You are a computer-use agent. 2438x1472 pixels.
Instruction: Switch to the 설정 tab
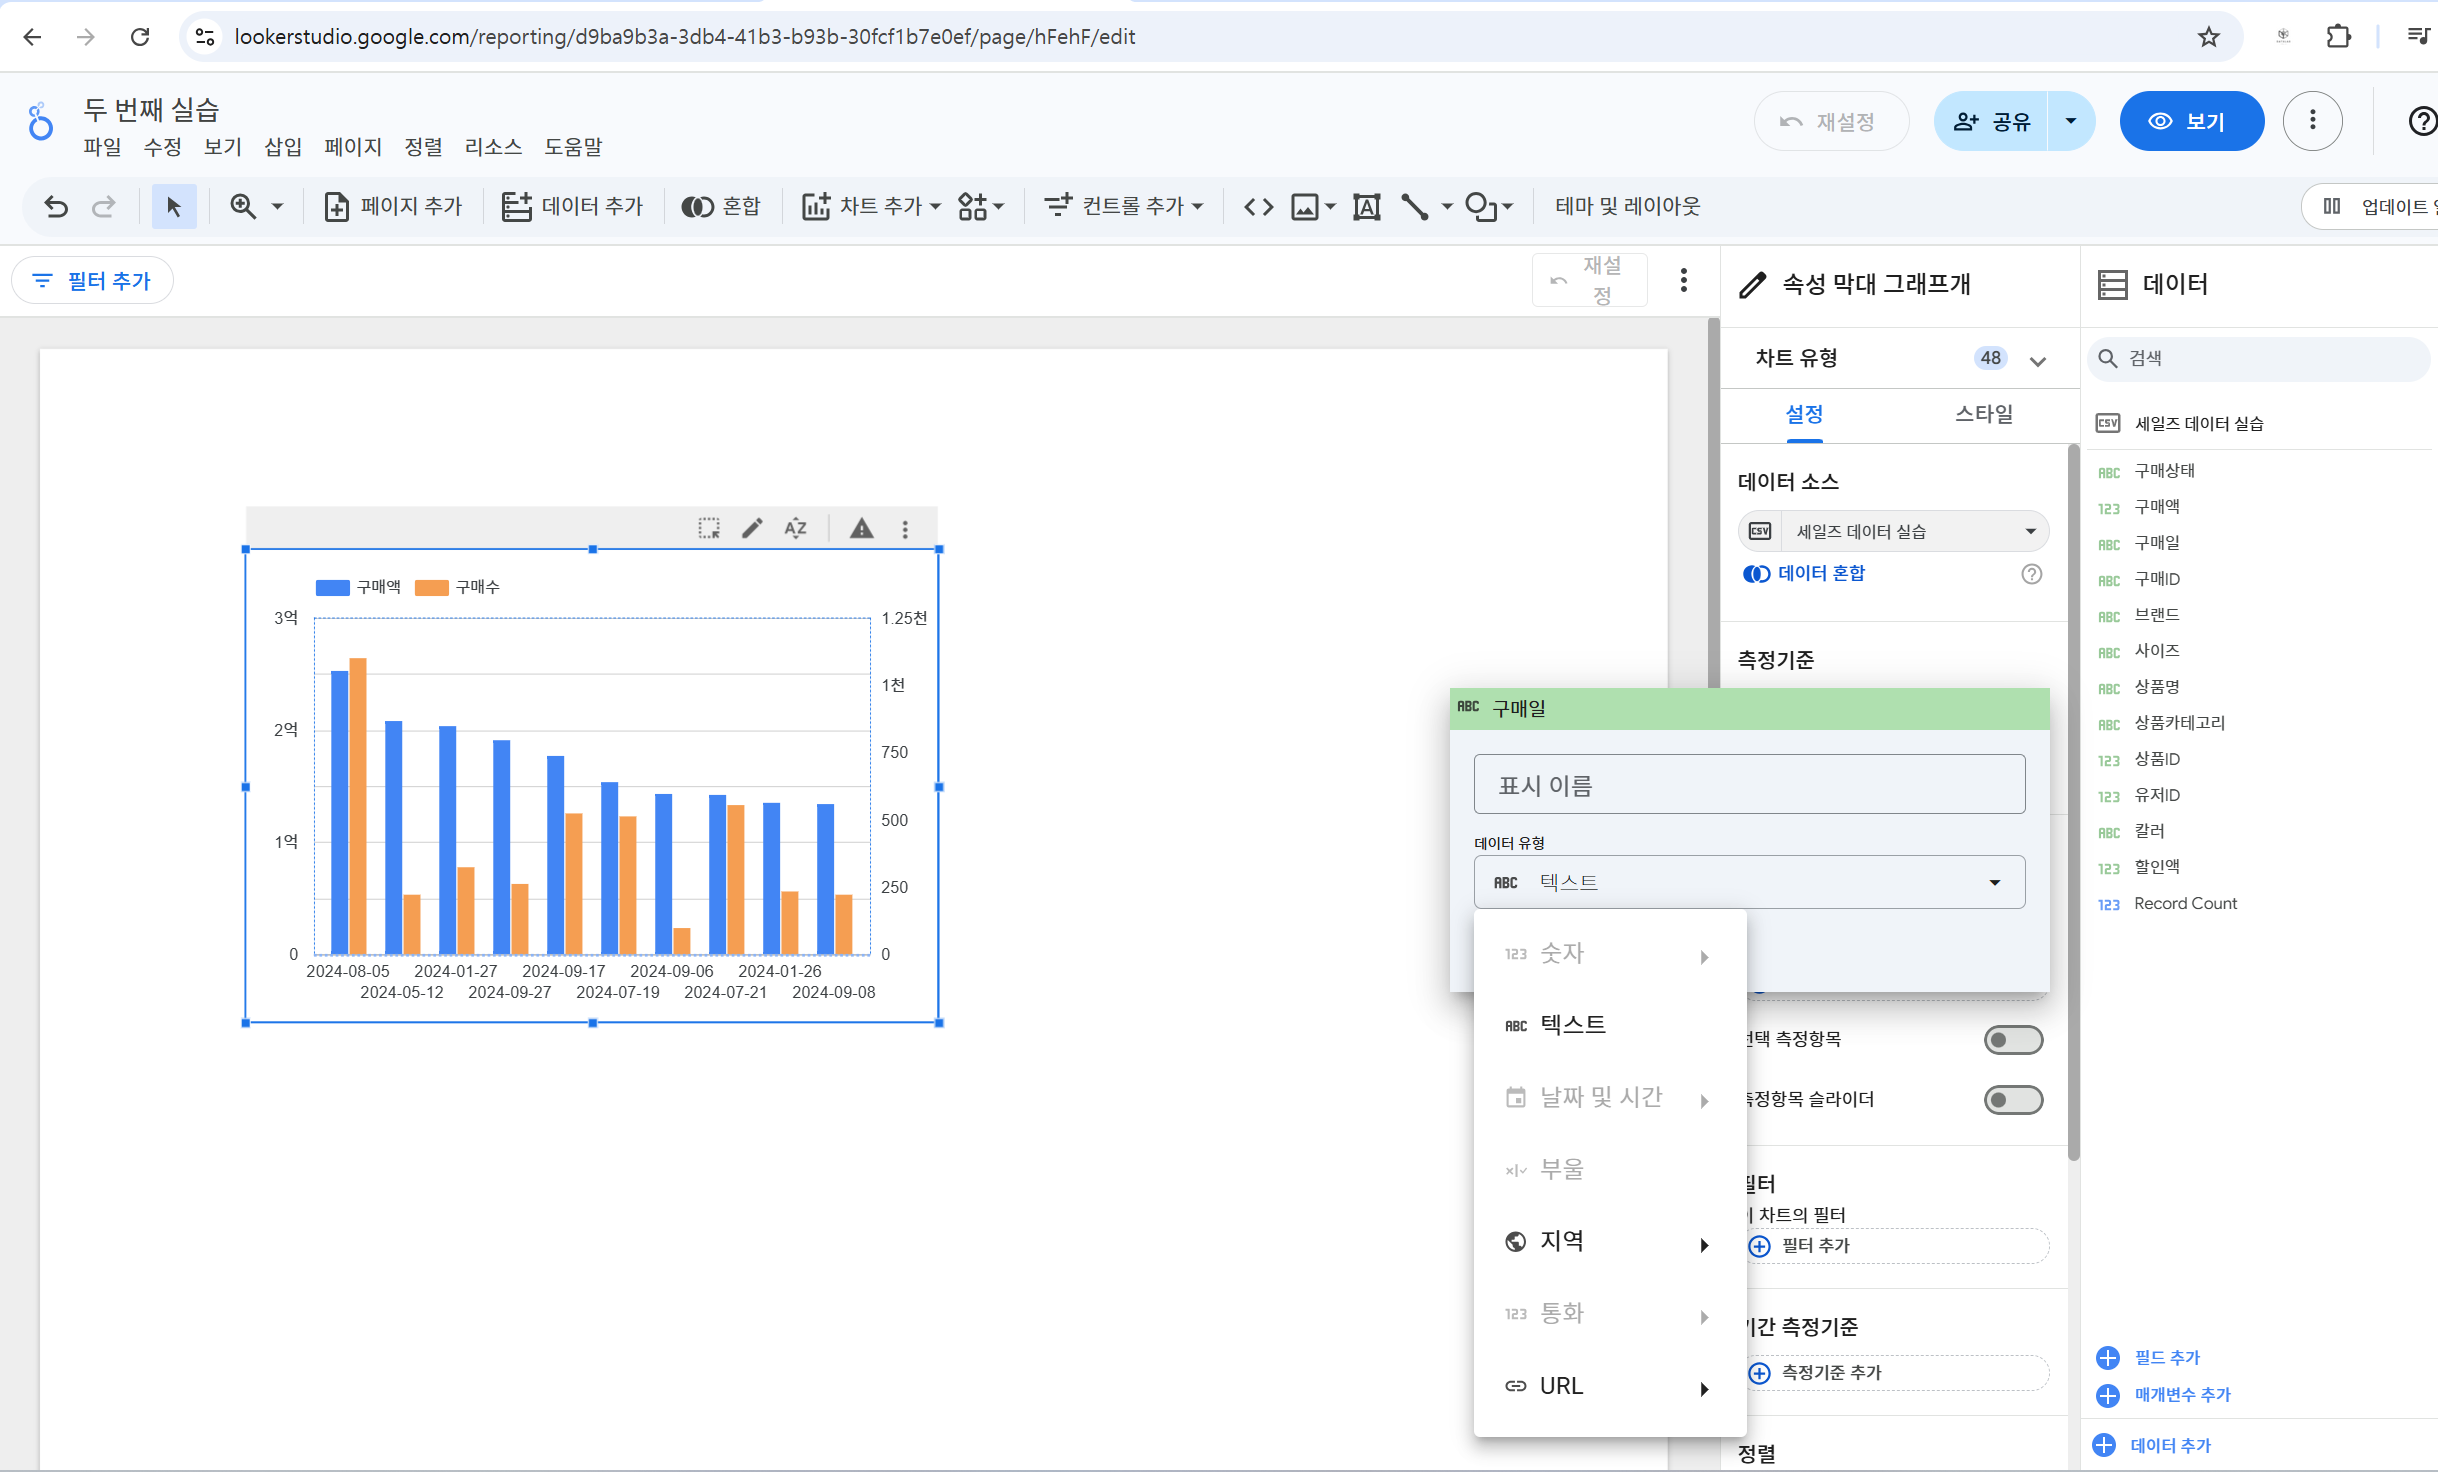tap(1804, 414)
